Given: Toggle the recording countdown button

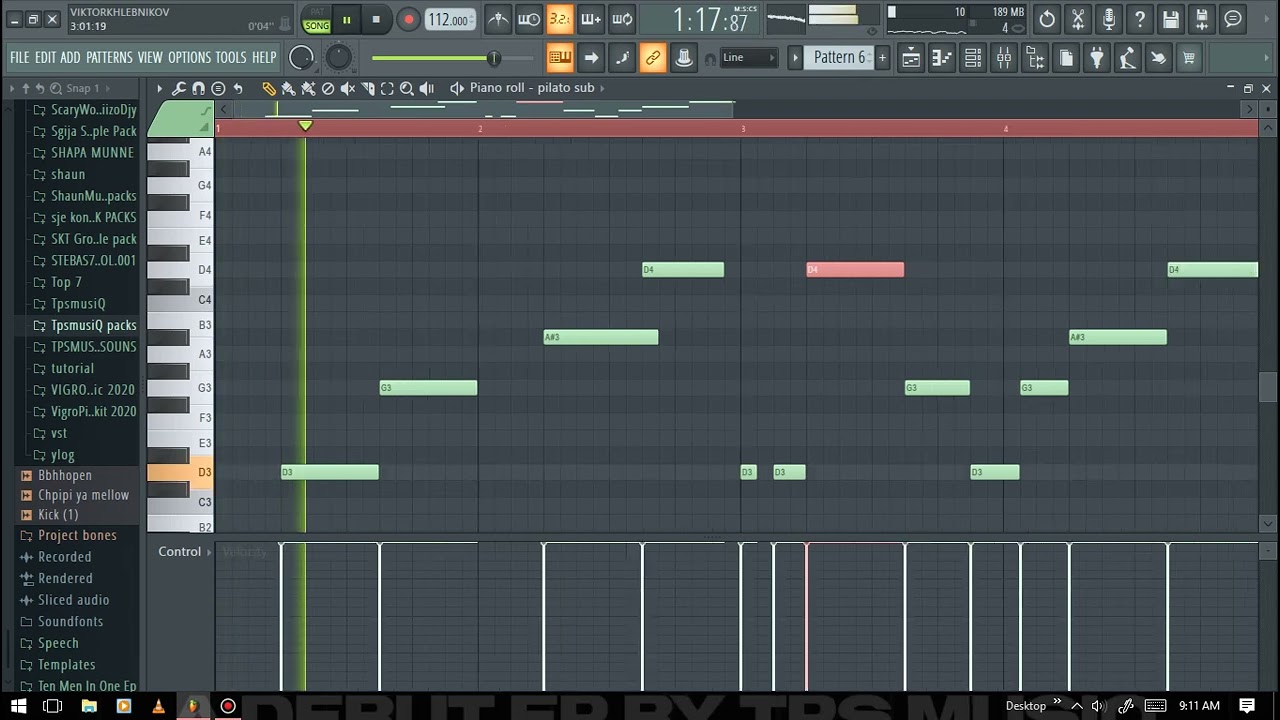Looking at the screenshot, I should coord(560,19).
